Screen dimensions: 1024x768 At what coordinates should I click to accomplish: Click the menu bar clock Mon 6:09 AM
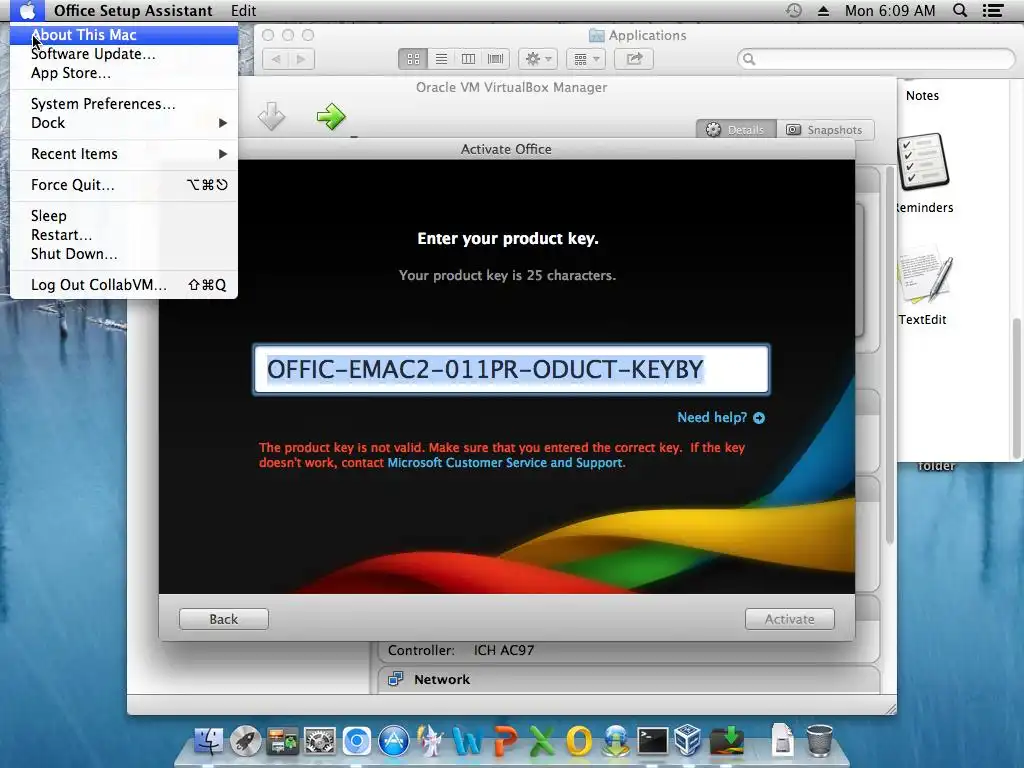890,10
